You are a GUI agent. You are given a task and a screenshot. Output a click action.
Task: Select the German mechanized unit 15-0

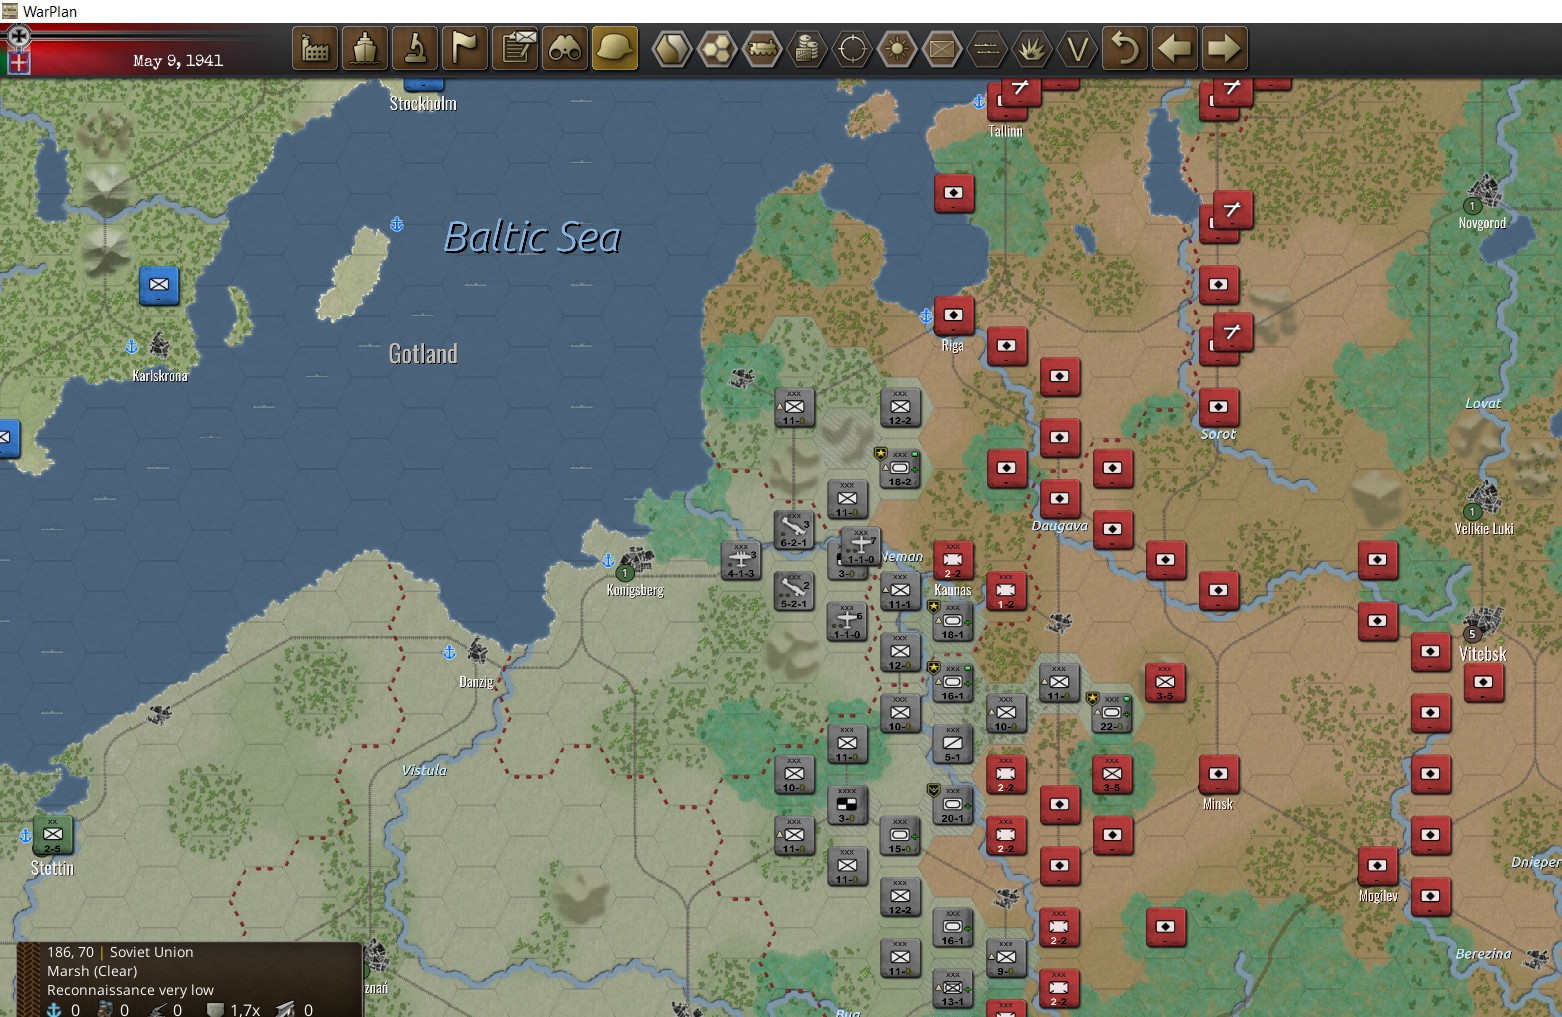tap(900, 835)
